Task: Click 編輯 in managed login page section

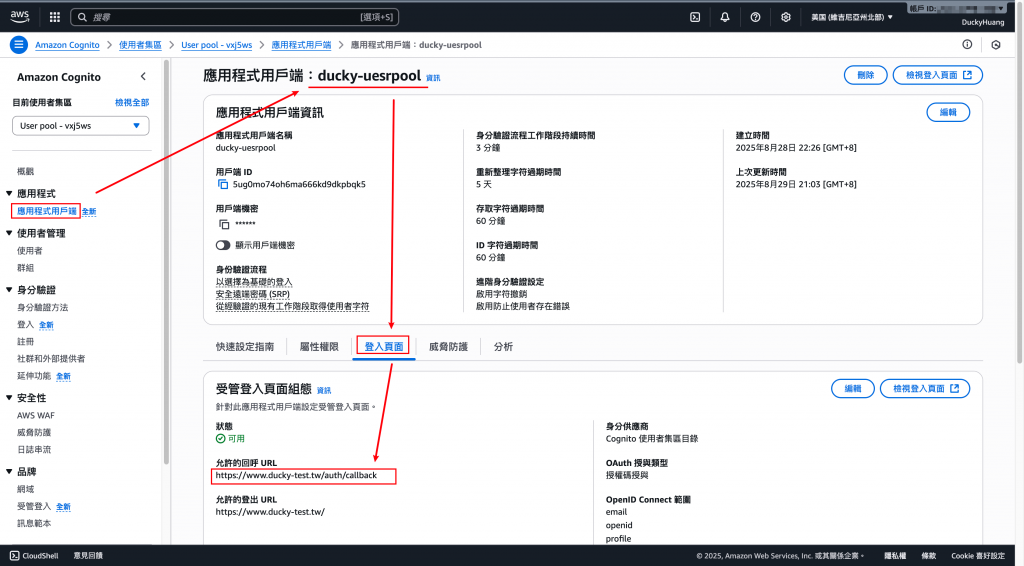Action: pyautogui.click(x=853, y=388)
